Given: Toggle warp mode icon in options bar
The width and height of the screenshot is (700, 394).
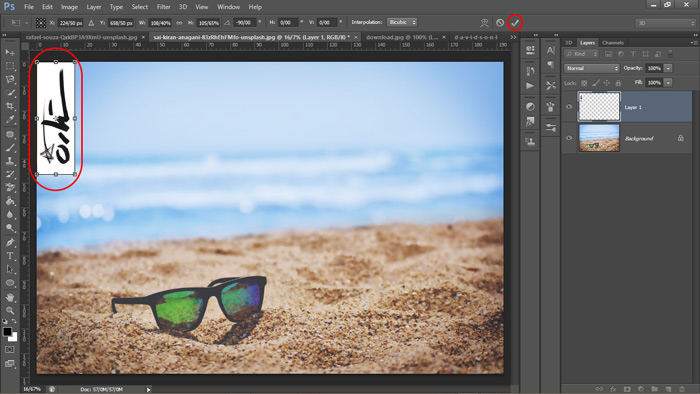Looking at the screenshot, I should 484,23.
